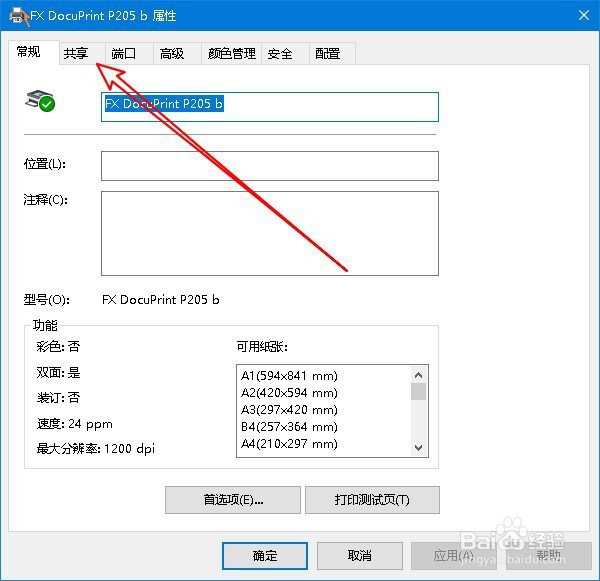Select A3(297x420 mm) paper entry
This screenshot has height=581, width=600.
coord(289,410)
